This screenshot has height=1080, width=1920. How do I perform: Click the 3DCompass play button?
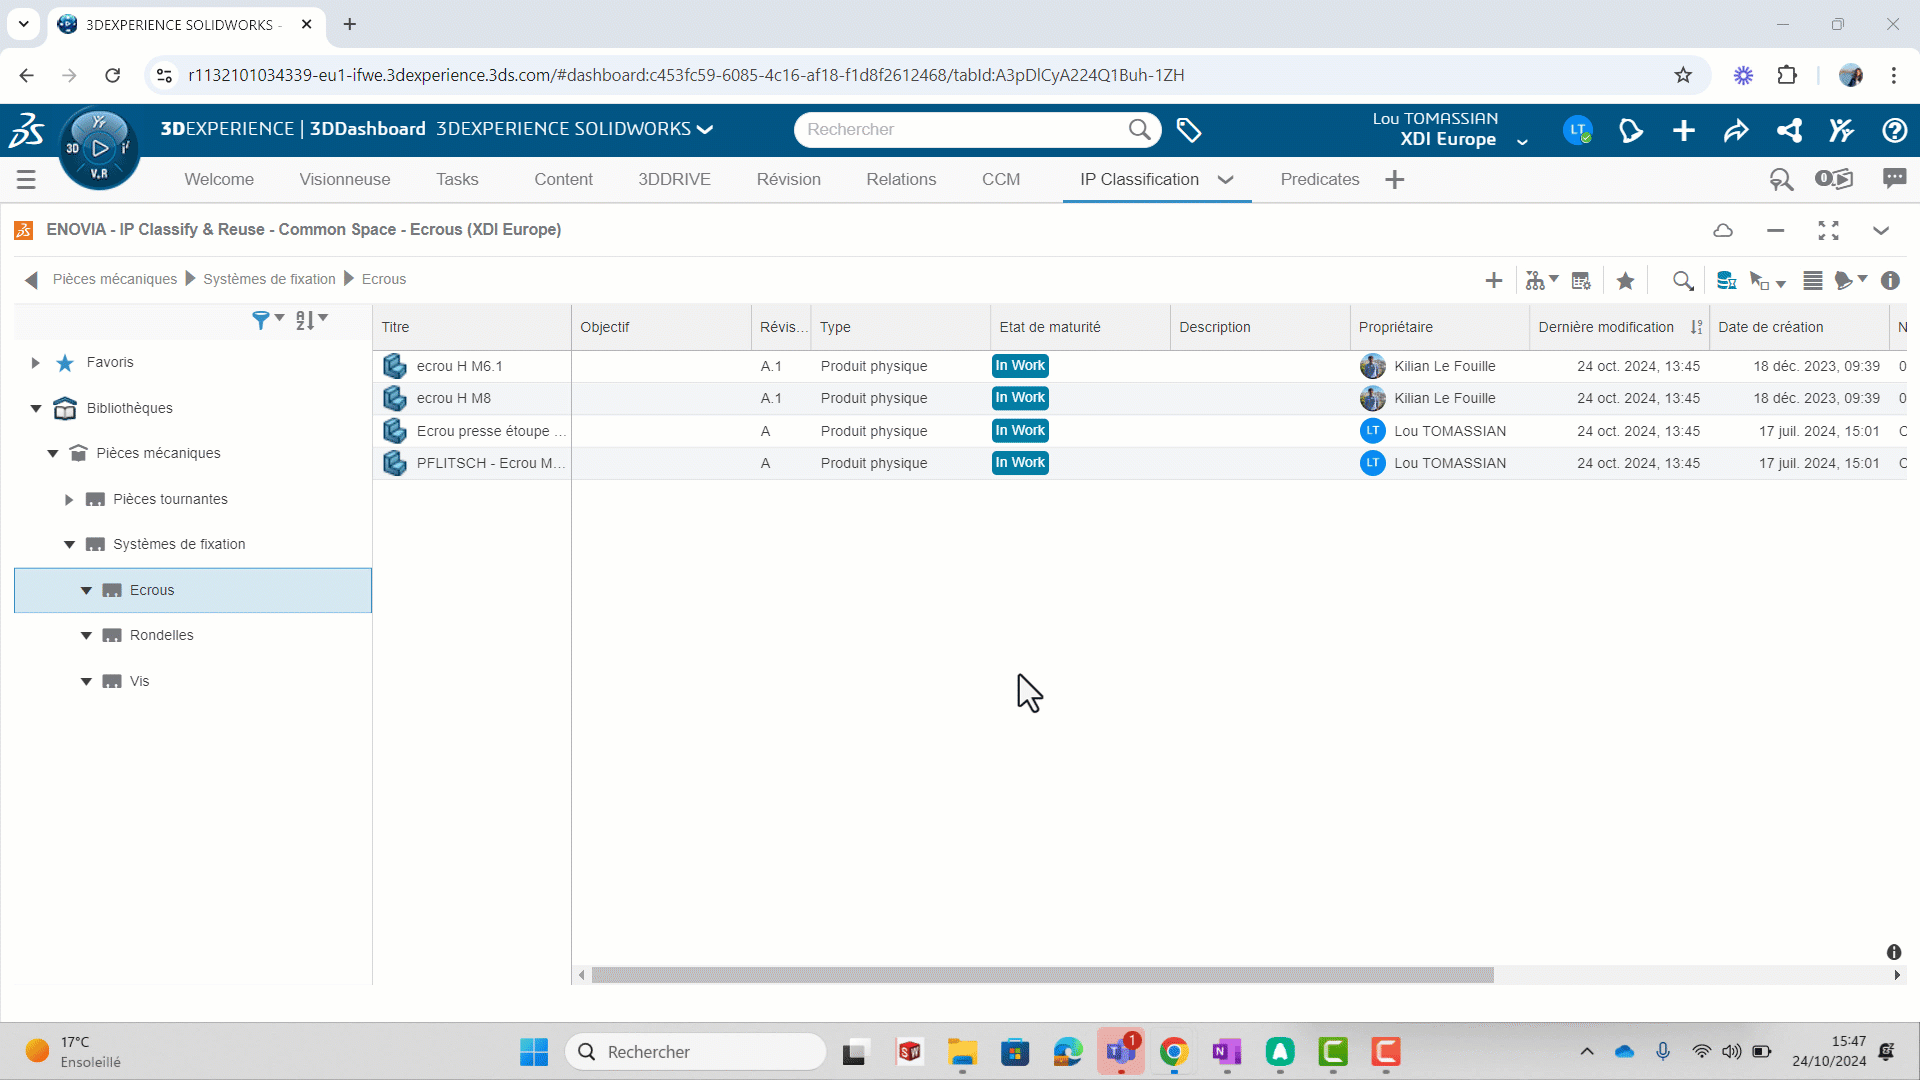(99, 148)
